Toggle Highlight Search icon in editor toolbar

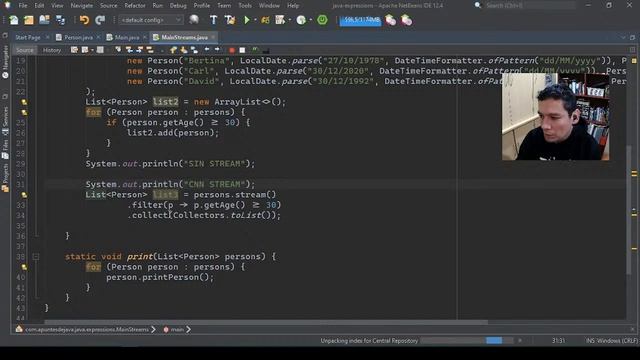(x=150, y=50)
